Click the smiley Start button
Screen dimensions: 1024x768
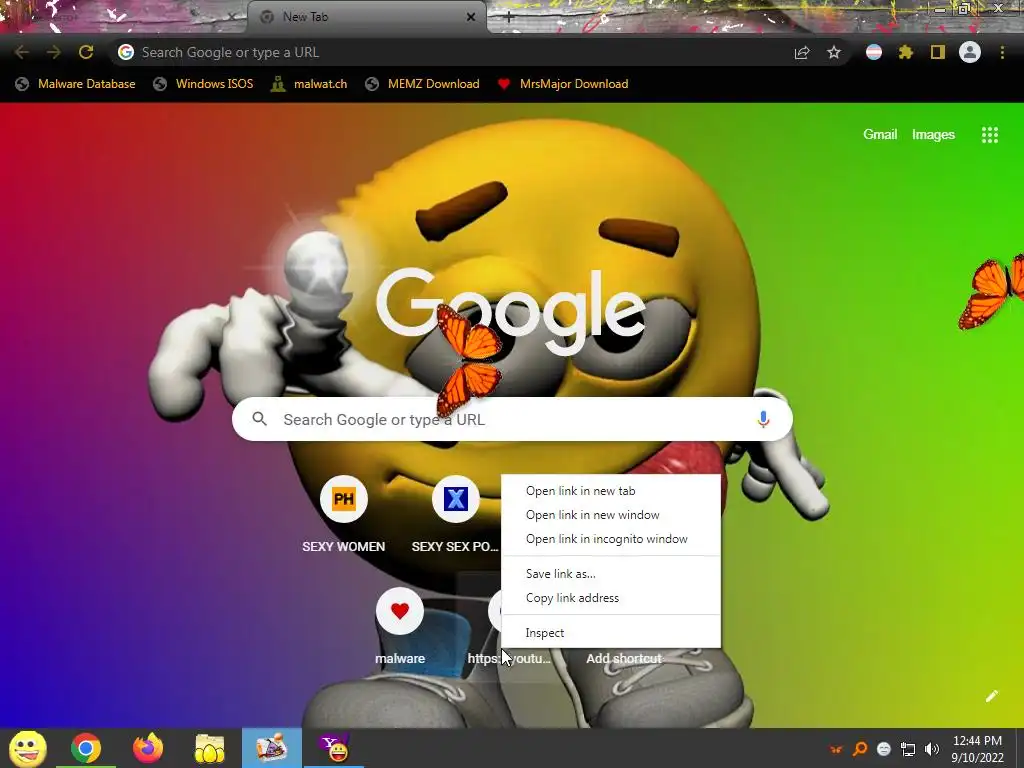[27, 748]
